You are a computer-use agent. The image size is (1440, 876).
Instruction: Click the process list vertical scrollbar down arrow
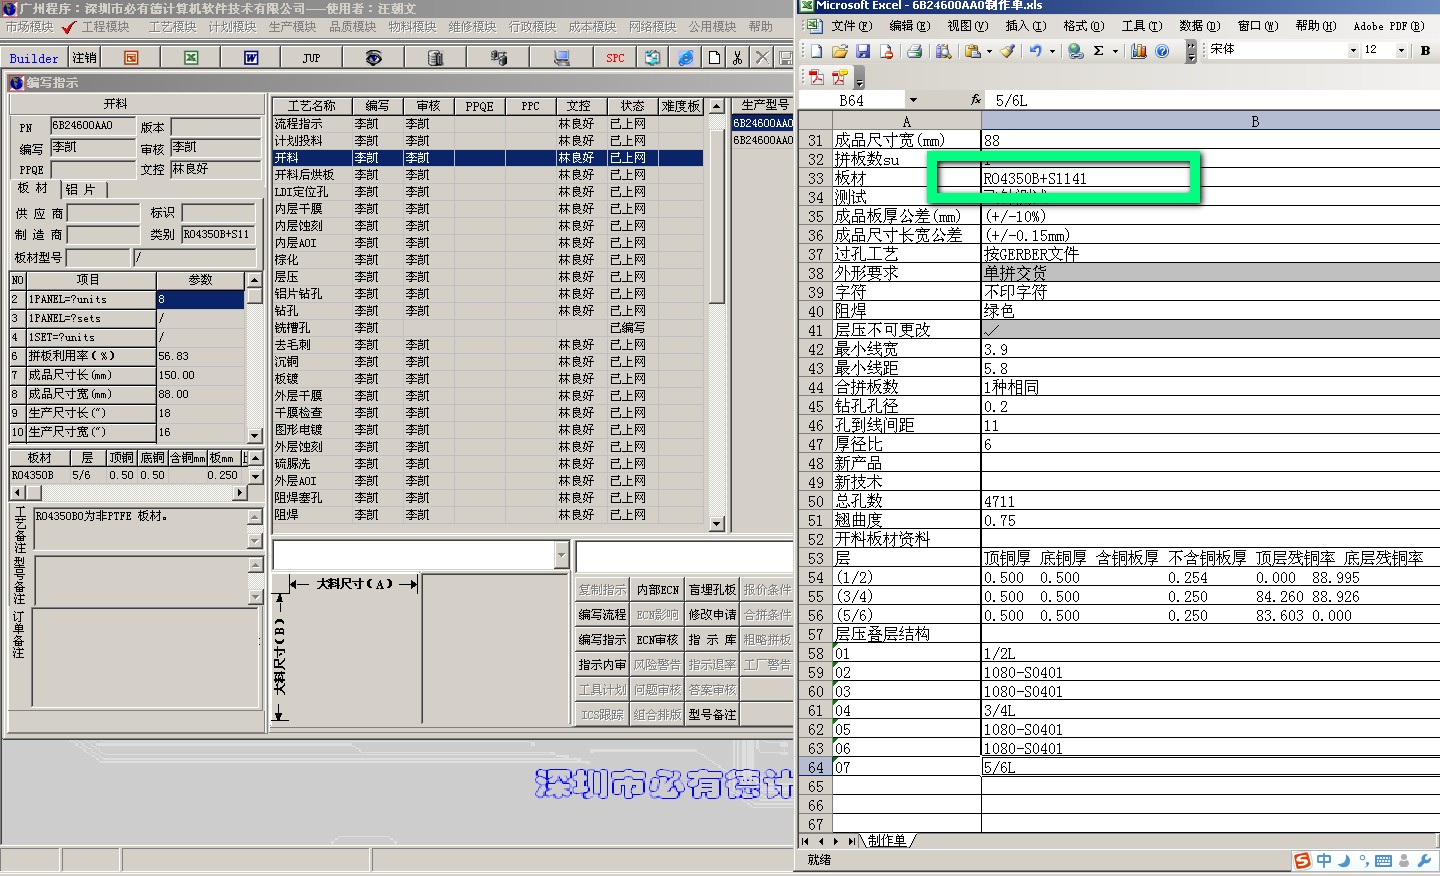[x=716, y=524]
